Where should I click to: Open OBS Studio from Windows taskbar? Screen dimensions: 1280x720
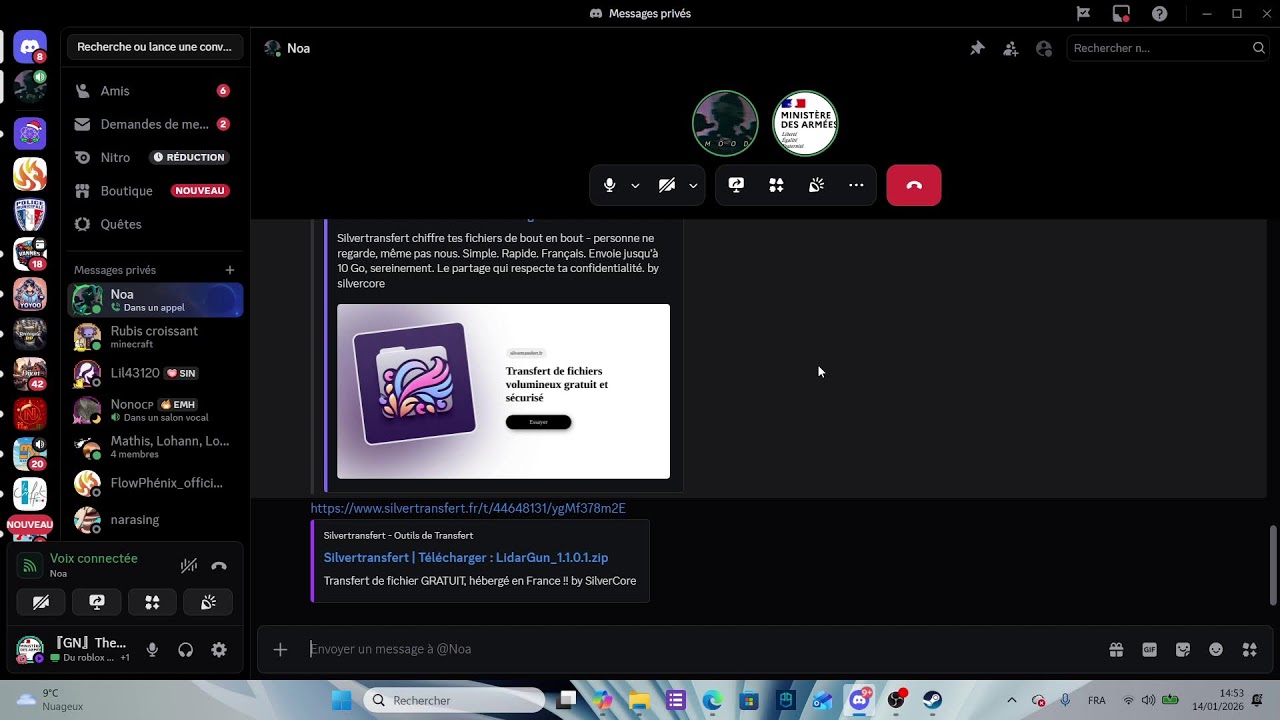click(896, 700)
